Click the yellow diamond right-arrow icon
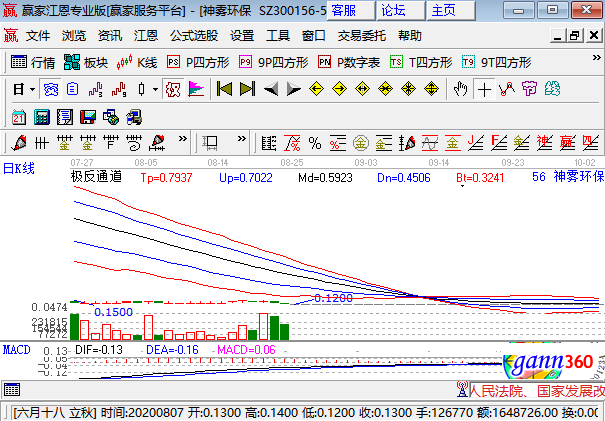Viewport: 605px width, 421px height. pos(339,89)
